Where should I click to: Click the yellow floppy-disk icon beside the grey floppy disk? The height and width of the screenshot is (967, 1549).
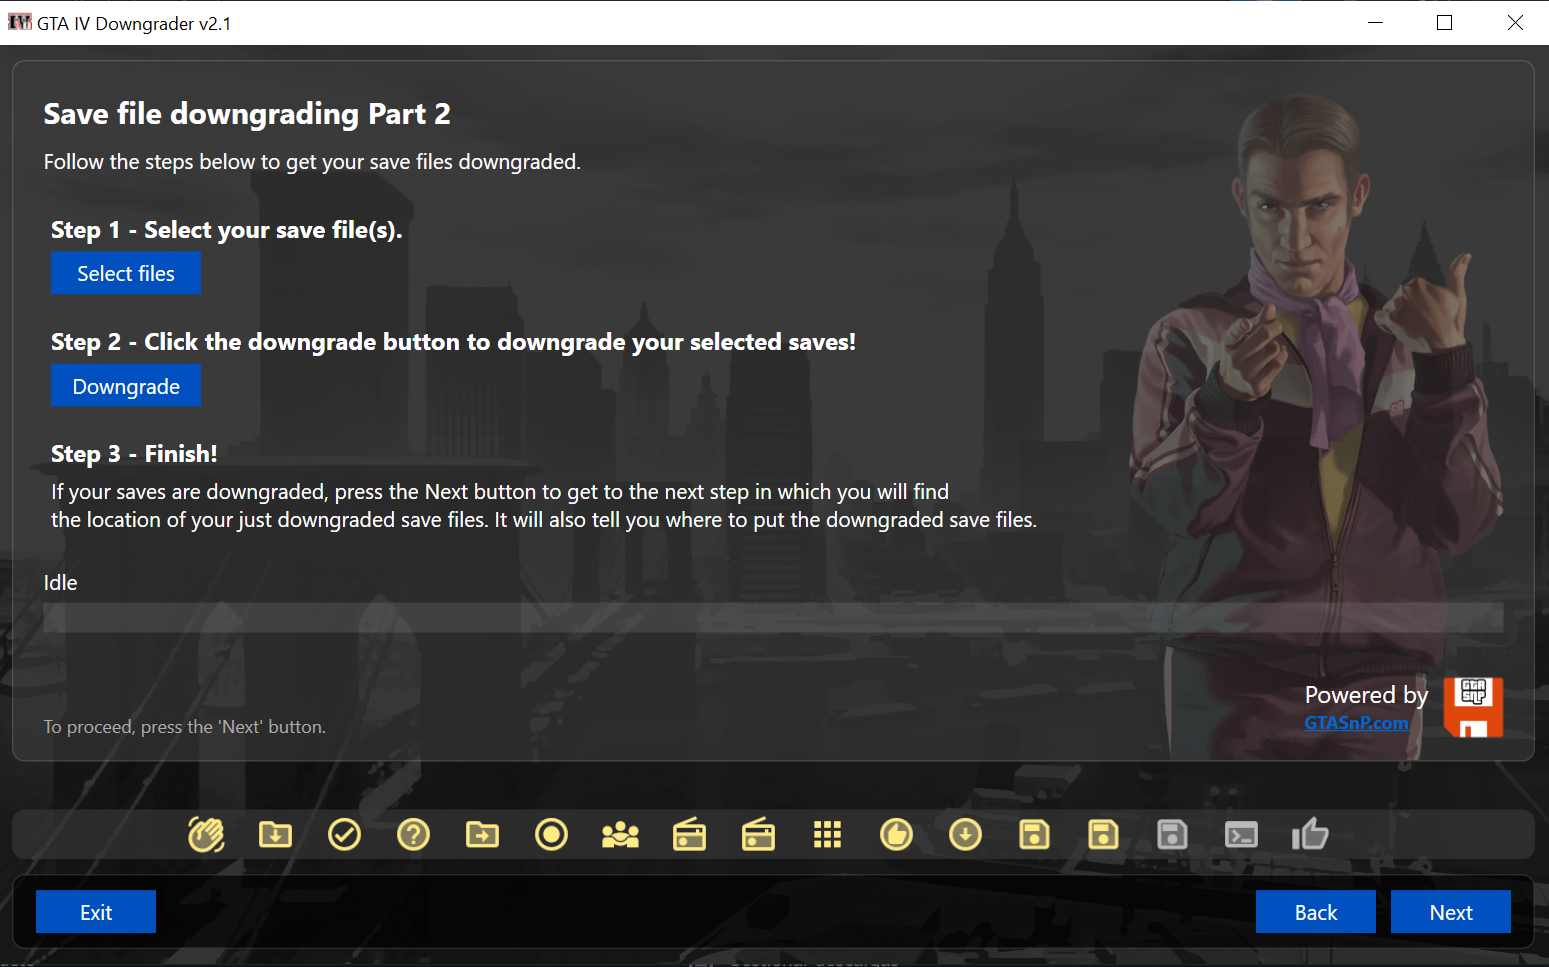pos(1103,834)
